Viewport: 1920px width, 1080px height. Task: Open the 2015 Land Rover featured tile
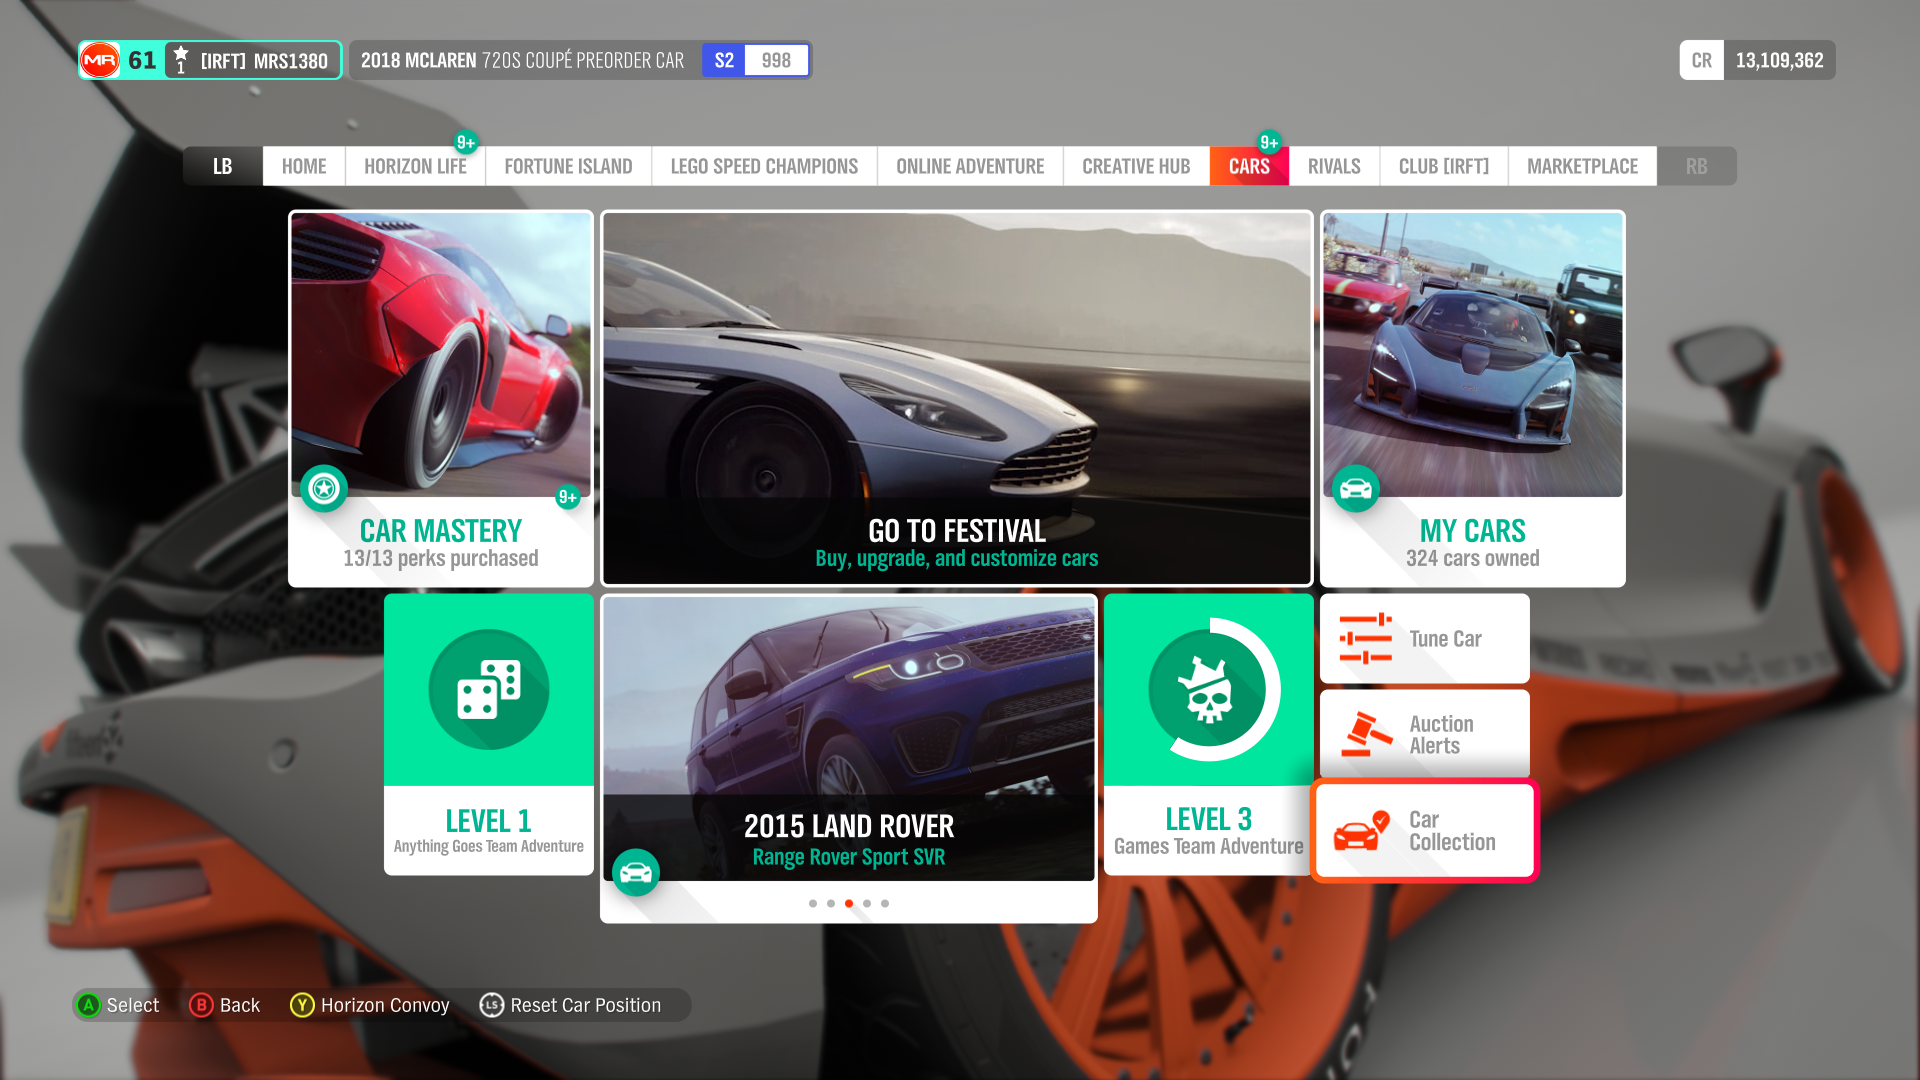pyautogui.click(x=849, y=758)
